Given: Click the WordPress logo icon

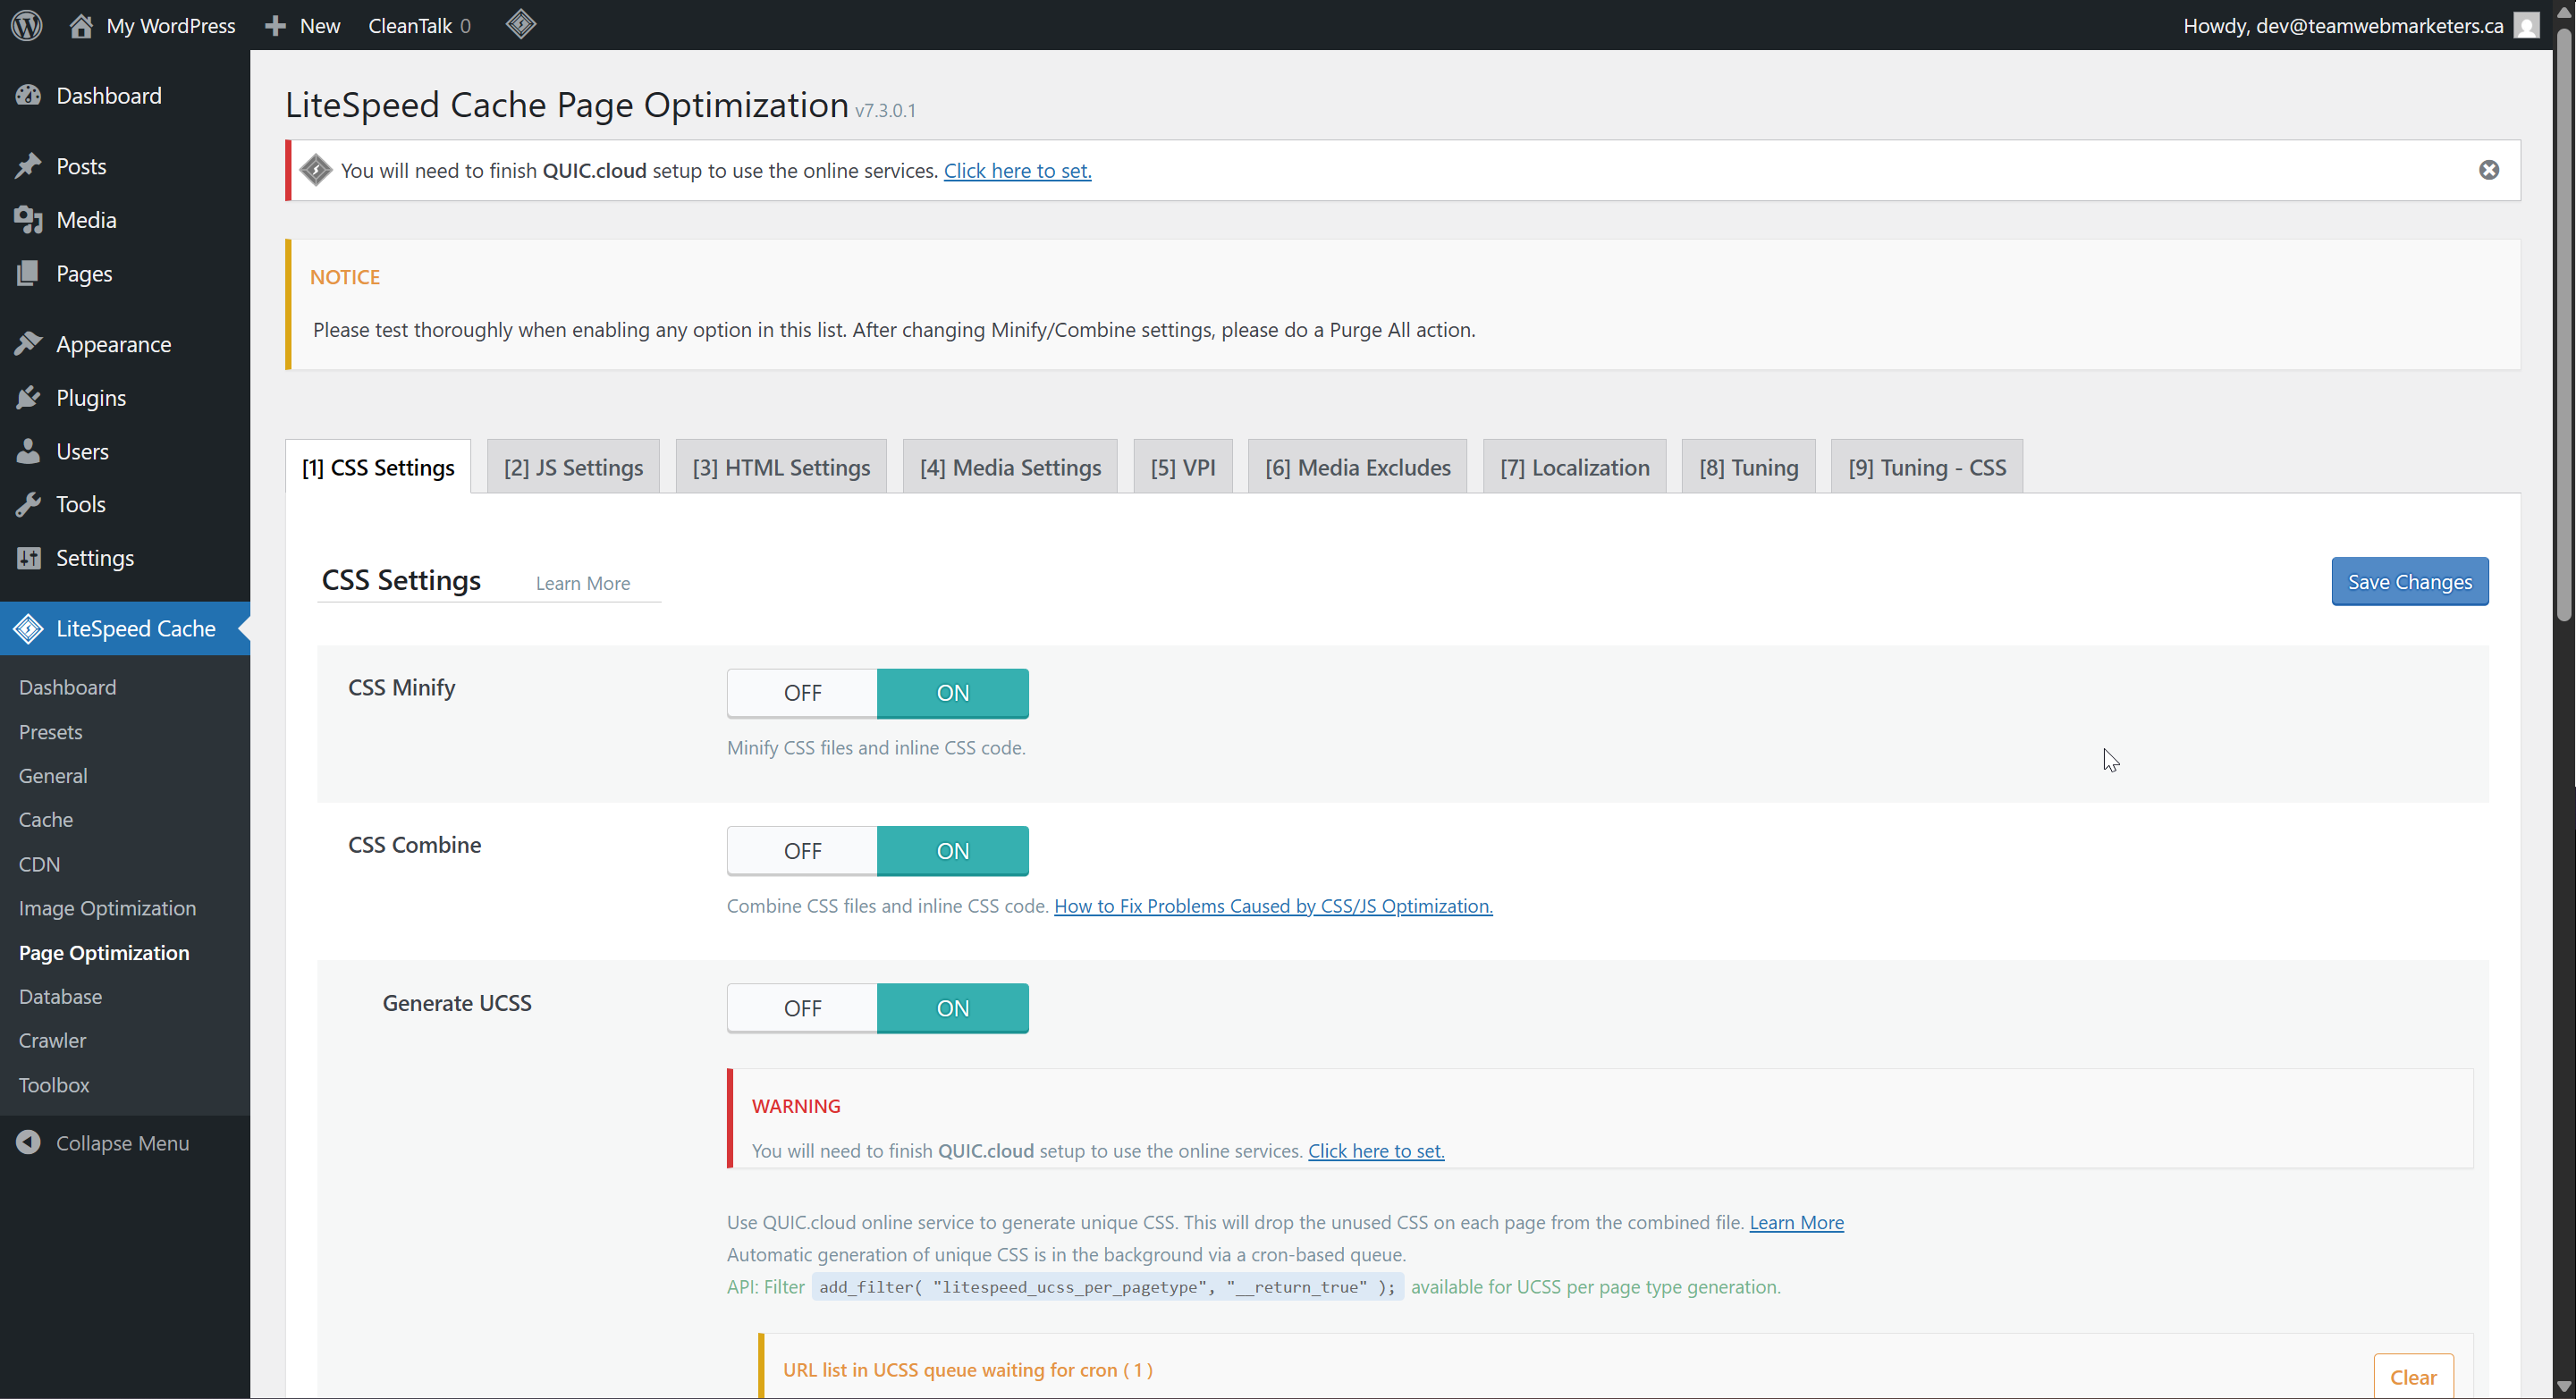Looking at the screenshot, I should tap(27, 25).
